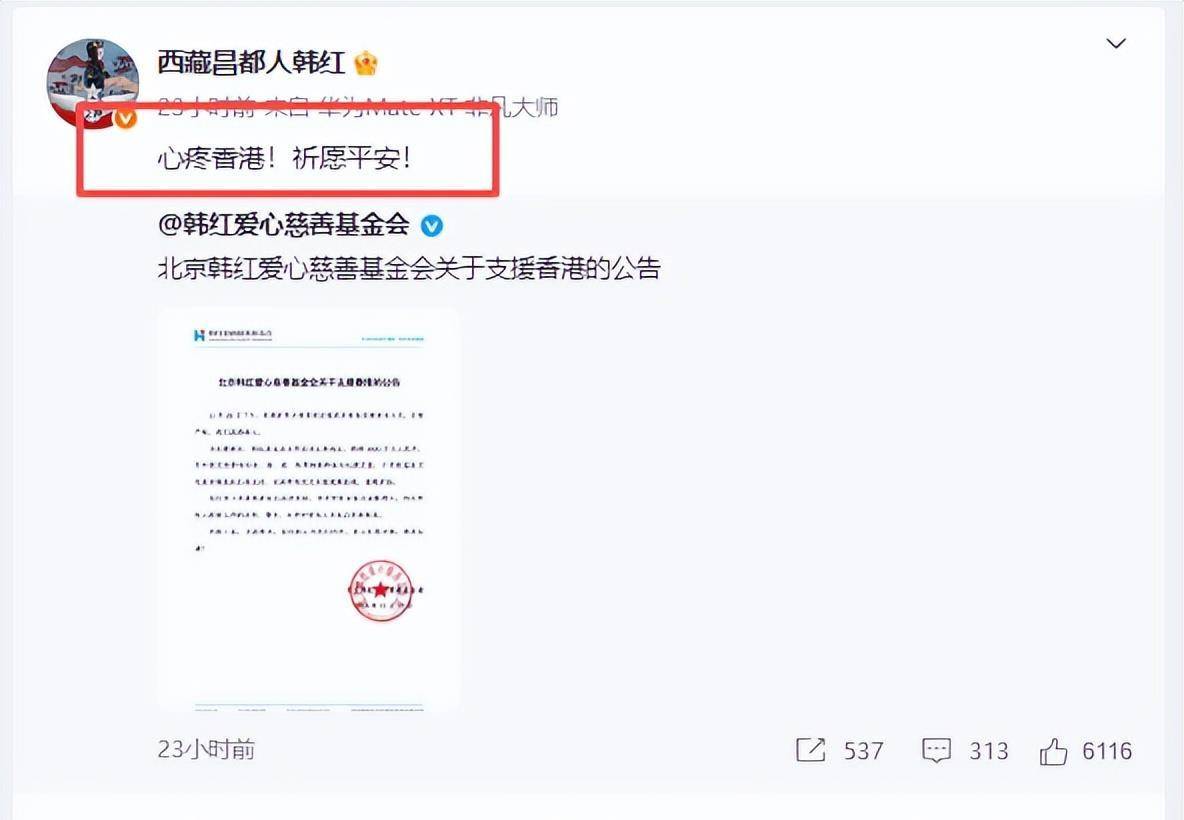Click the H logo in document header

pos(199,335)
